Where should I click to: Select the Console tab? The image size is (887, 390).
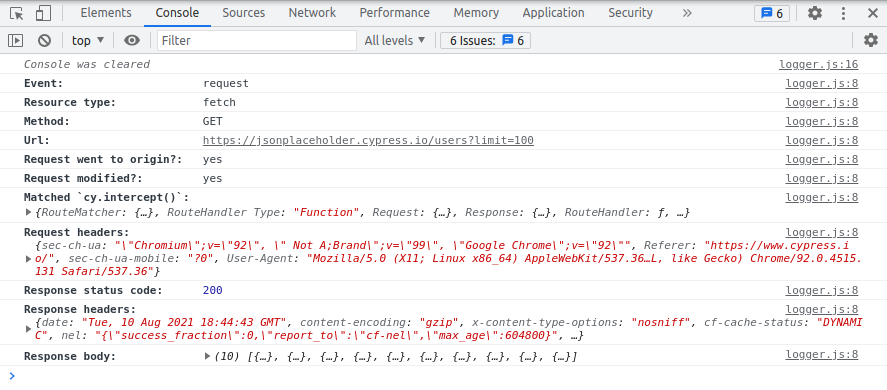pos(177,13)
